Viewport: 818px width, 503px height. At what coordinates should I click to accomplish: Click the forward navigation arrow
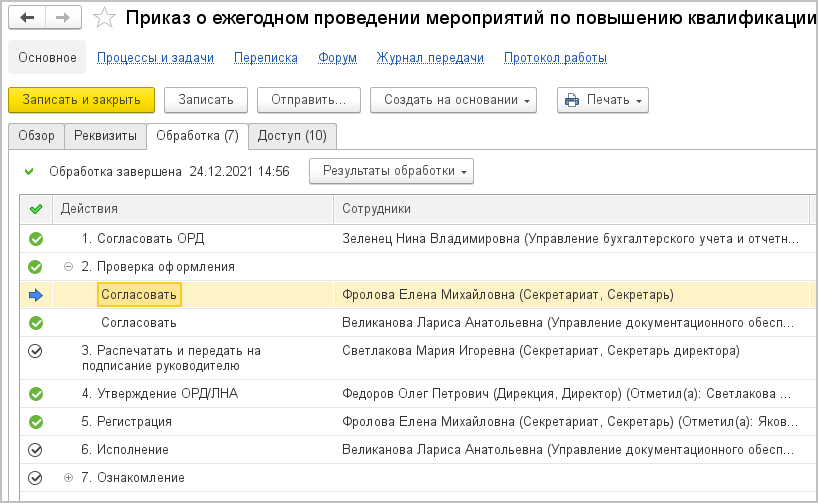point(62,18)
